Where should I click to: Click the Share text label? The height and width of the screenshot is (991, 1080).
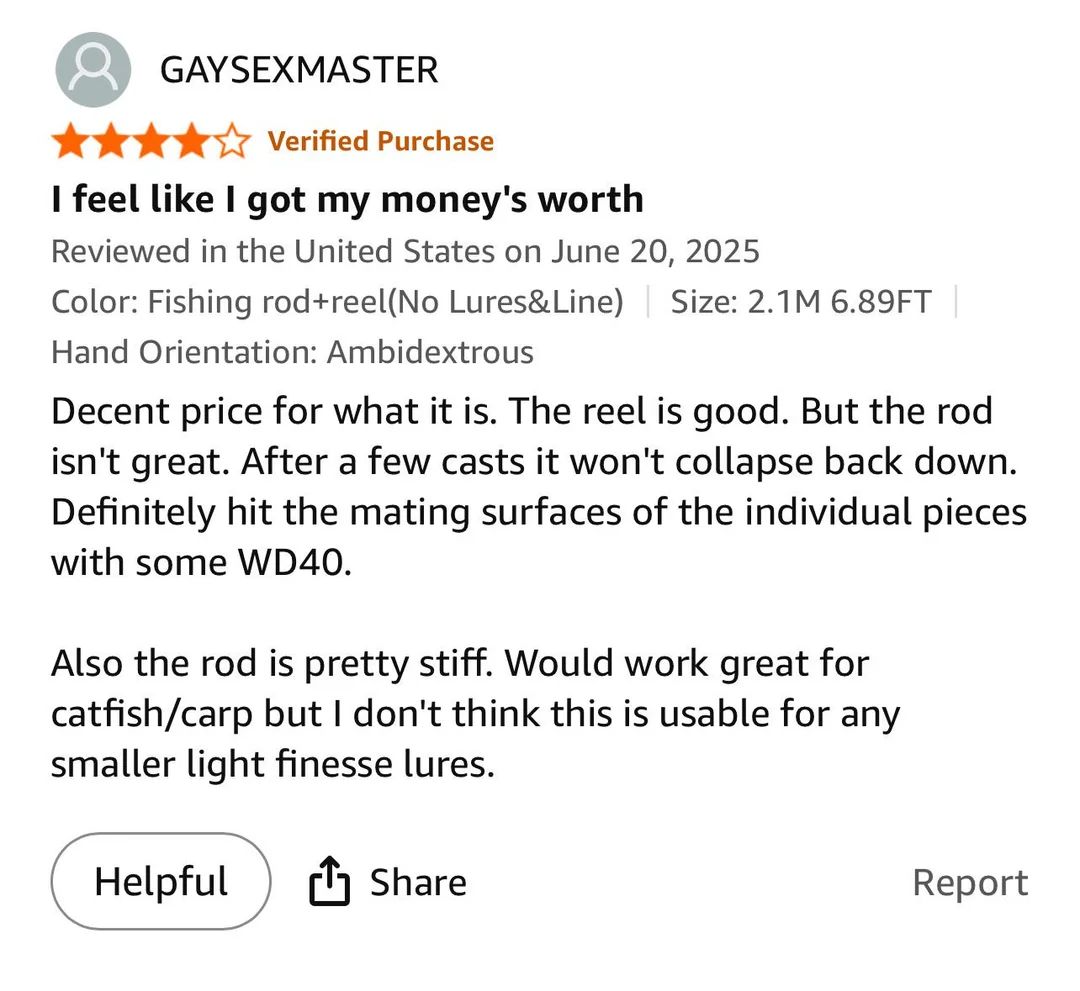[417, 882]
